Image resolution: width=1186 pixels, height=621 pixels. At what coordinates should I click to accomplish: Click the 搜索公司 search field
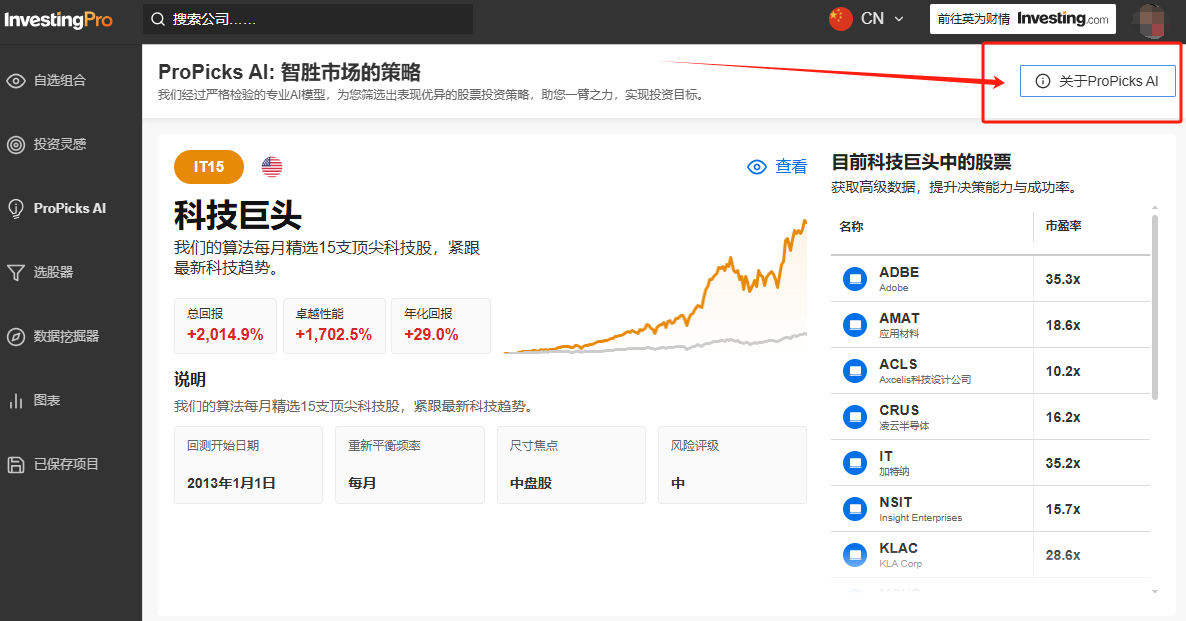tap(308, 19)
